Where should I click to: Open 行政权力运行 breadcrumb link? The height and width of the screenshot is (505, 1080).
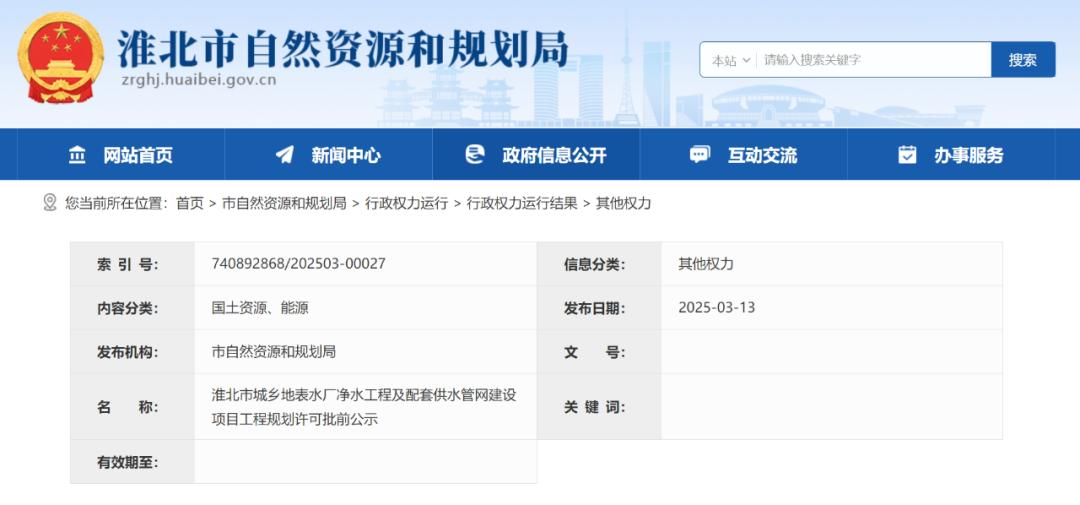coord(406,203)
